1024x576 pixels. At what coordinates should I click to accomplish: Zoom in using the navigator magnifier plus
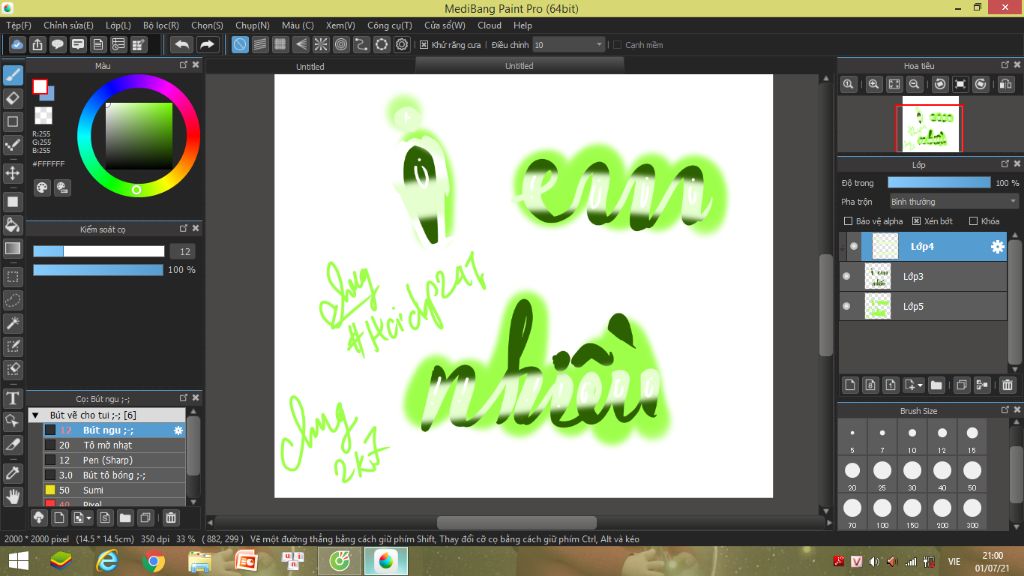(873, 84)
